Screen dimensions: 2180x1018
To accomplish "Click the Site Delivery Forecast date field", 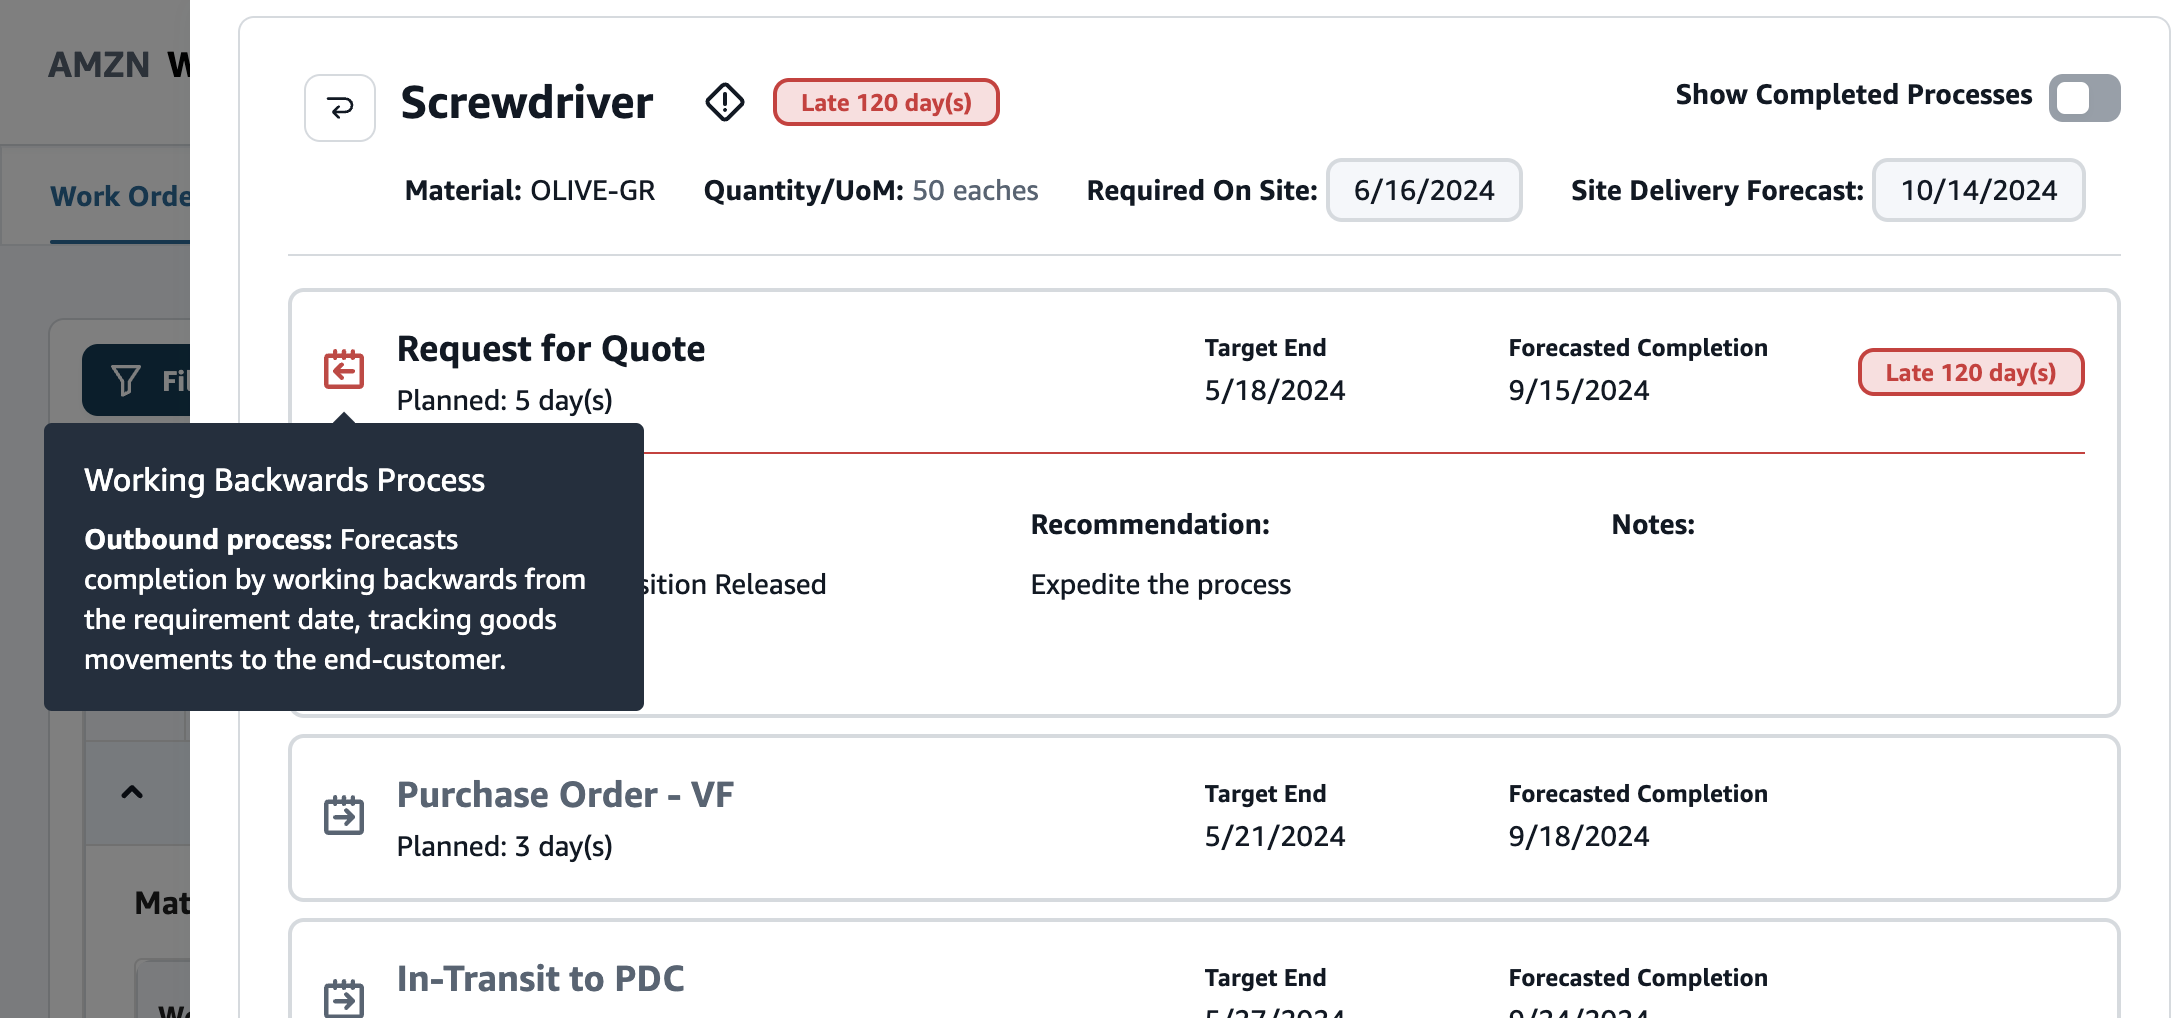I will point(1978,190).
